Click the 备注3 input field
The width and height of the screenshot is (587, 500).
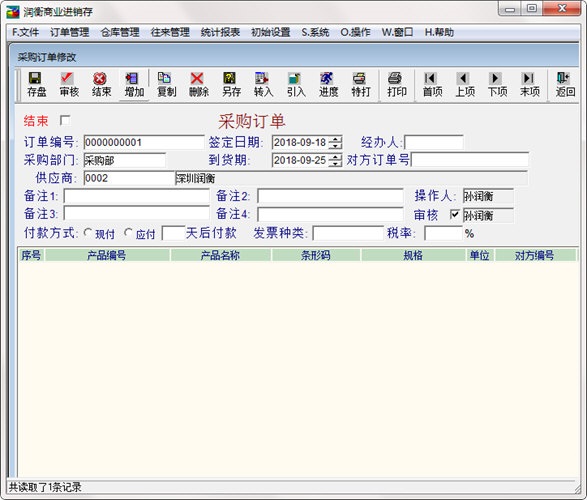[x=136, y=214]
